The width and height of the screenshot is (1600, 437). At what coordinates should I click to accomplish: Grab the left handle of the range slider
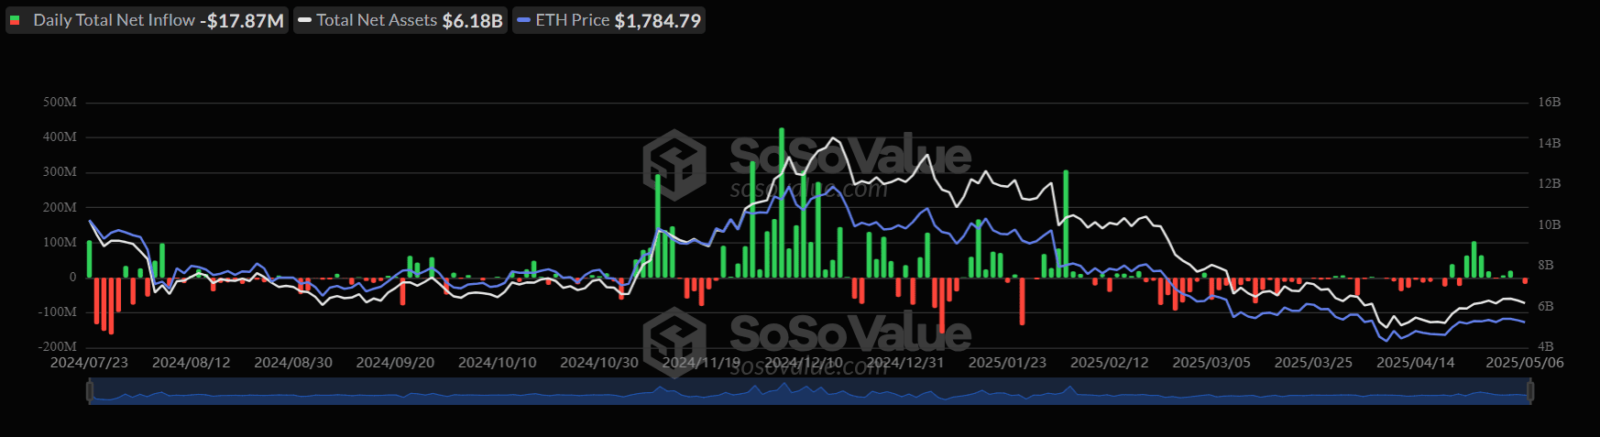[89, 393]
